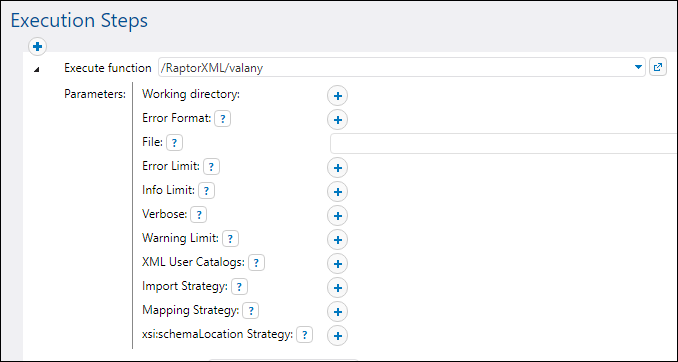Add a Verbose parameter value
Screen dimensions: 678x362
(338, 216)
